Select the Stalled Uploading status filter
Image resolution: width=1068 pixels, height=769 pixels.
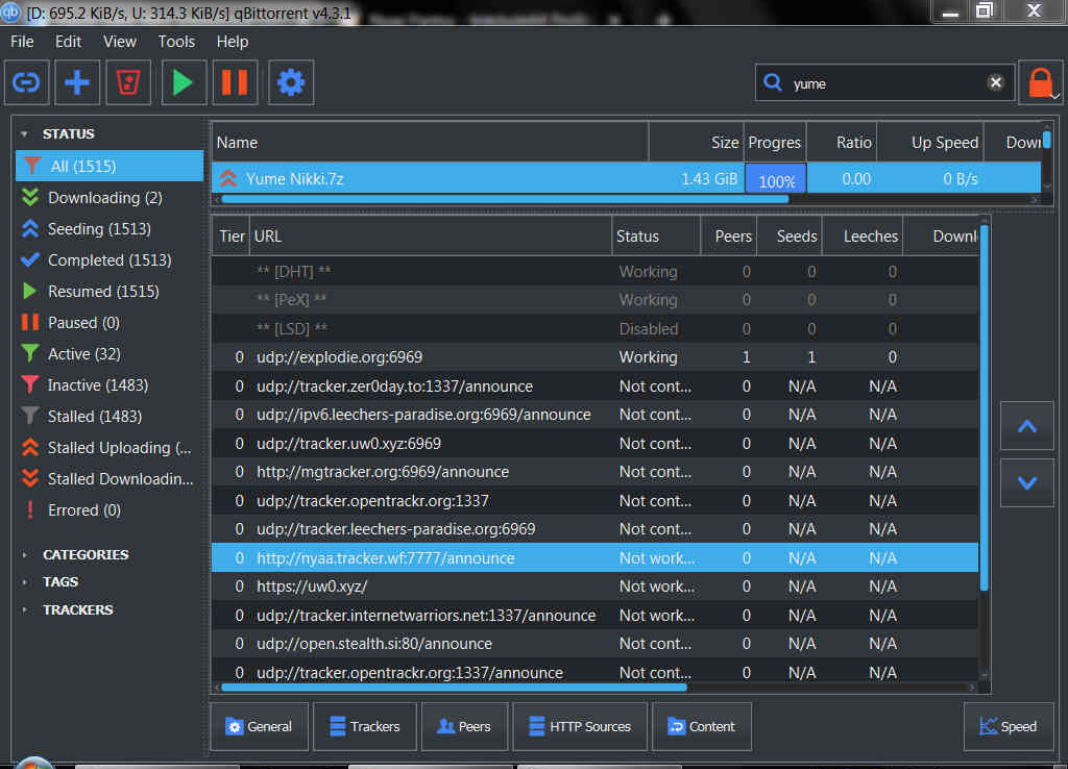coord(110,448)
